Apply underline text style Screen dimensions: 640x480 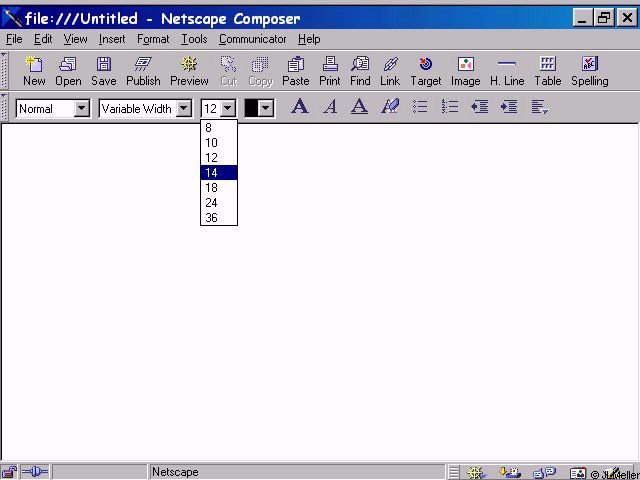pyautogui.click(x=359, y=107)
